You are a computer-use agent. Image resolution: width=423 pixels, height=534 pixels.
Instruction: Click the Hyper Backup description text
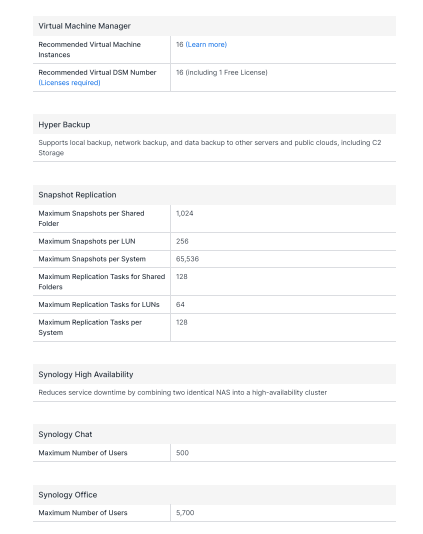210,148
